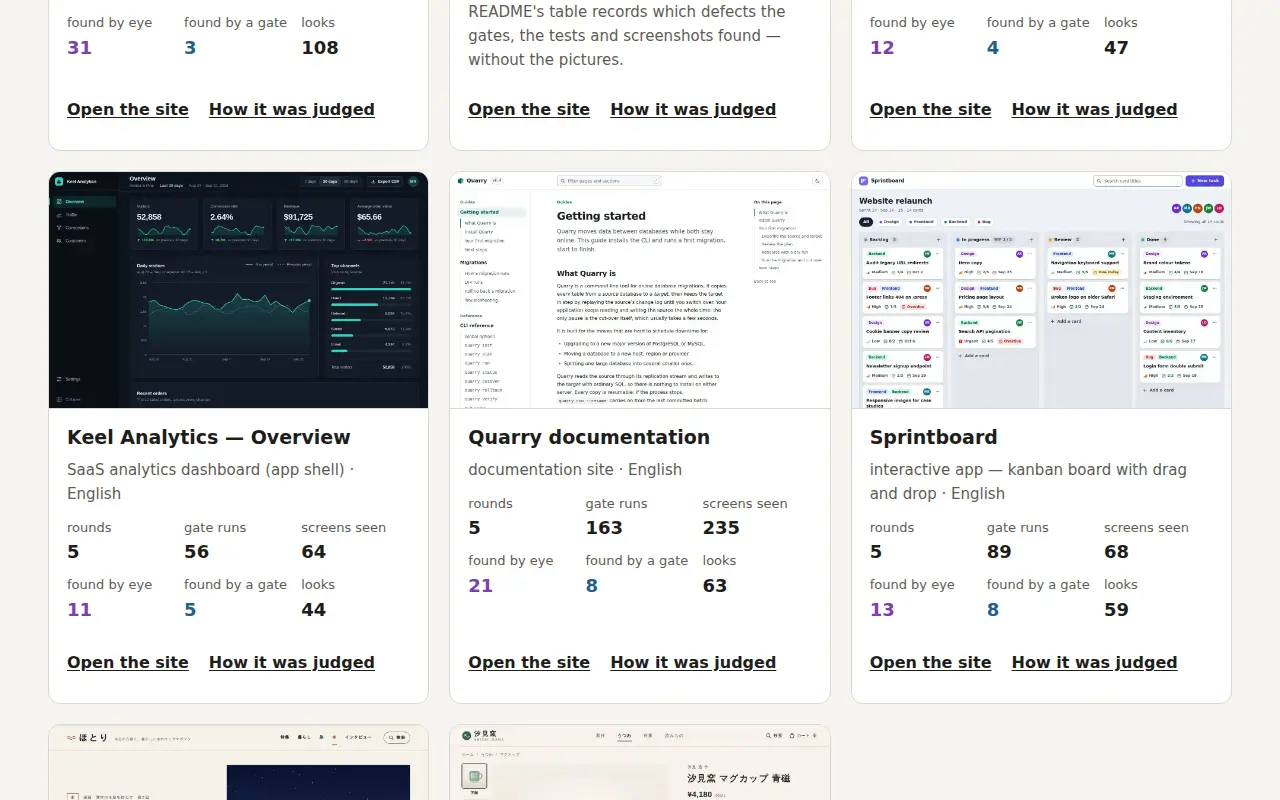Viewport: 1280px width, 800px height.
Task: See how Sprintboard was judged
Action: click(x=1094, y=662)
